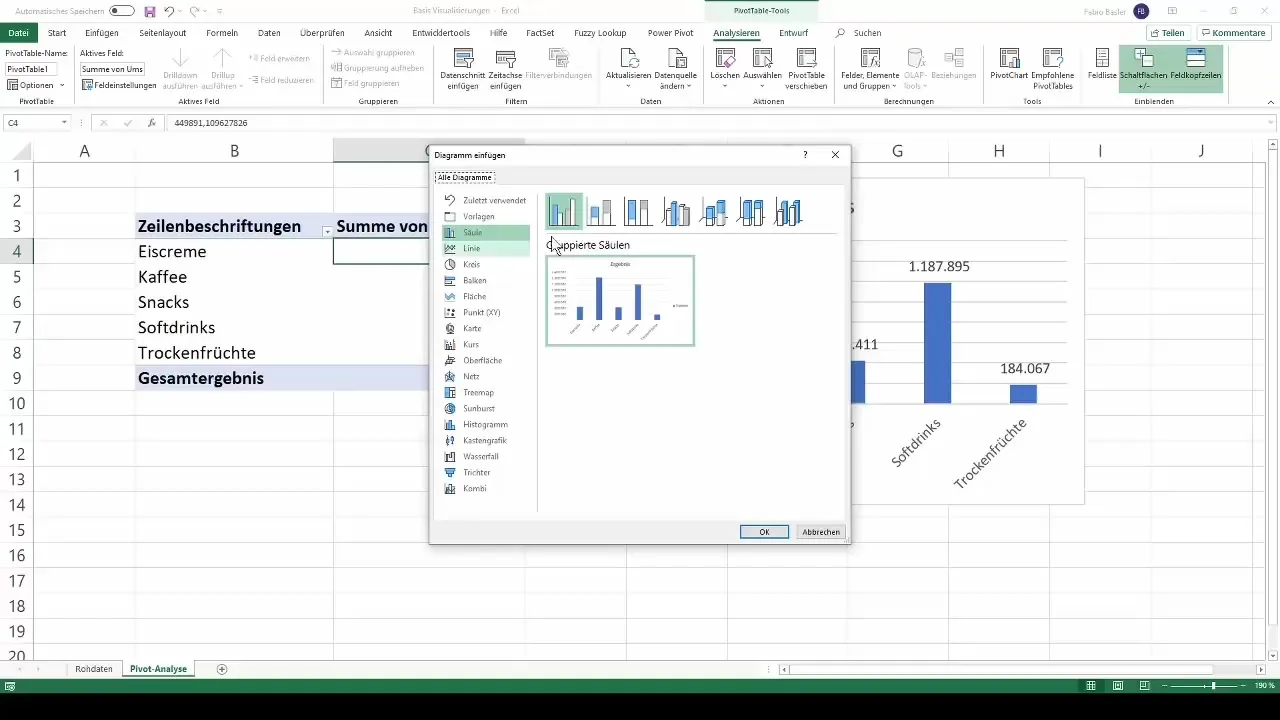Open Zuletzt verwendet chart list

point(485,200)
